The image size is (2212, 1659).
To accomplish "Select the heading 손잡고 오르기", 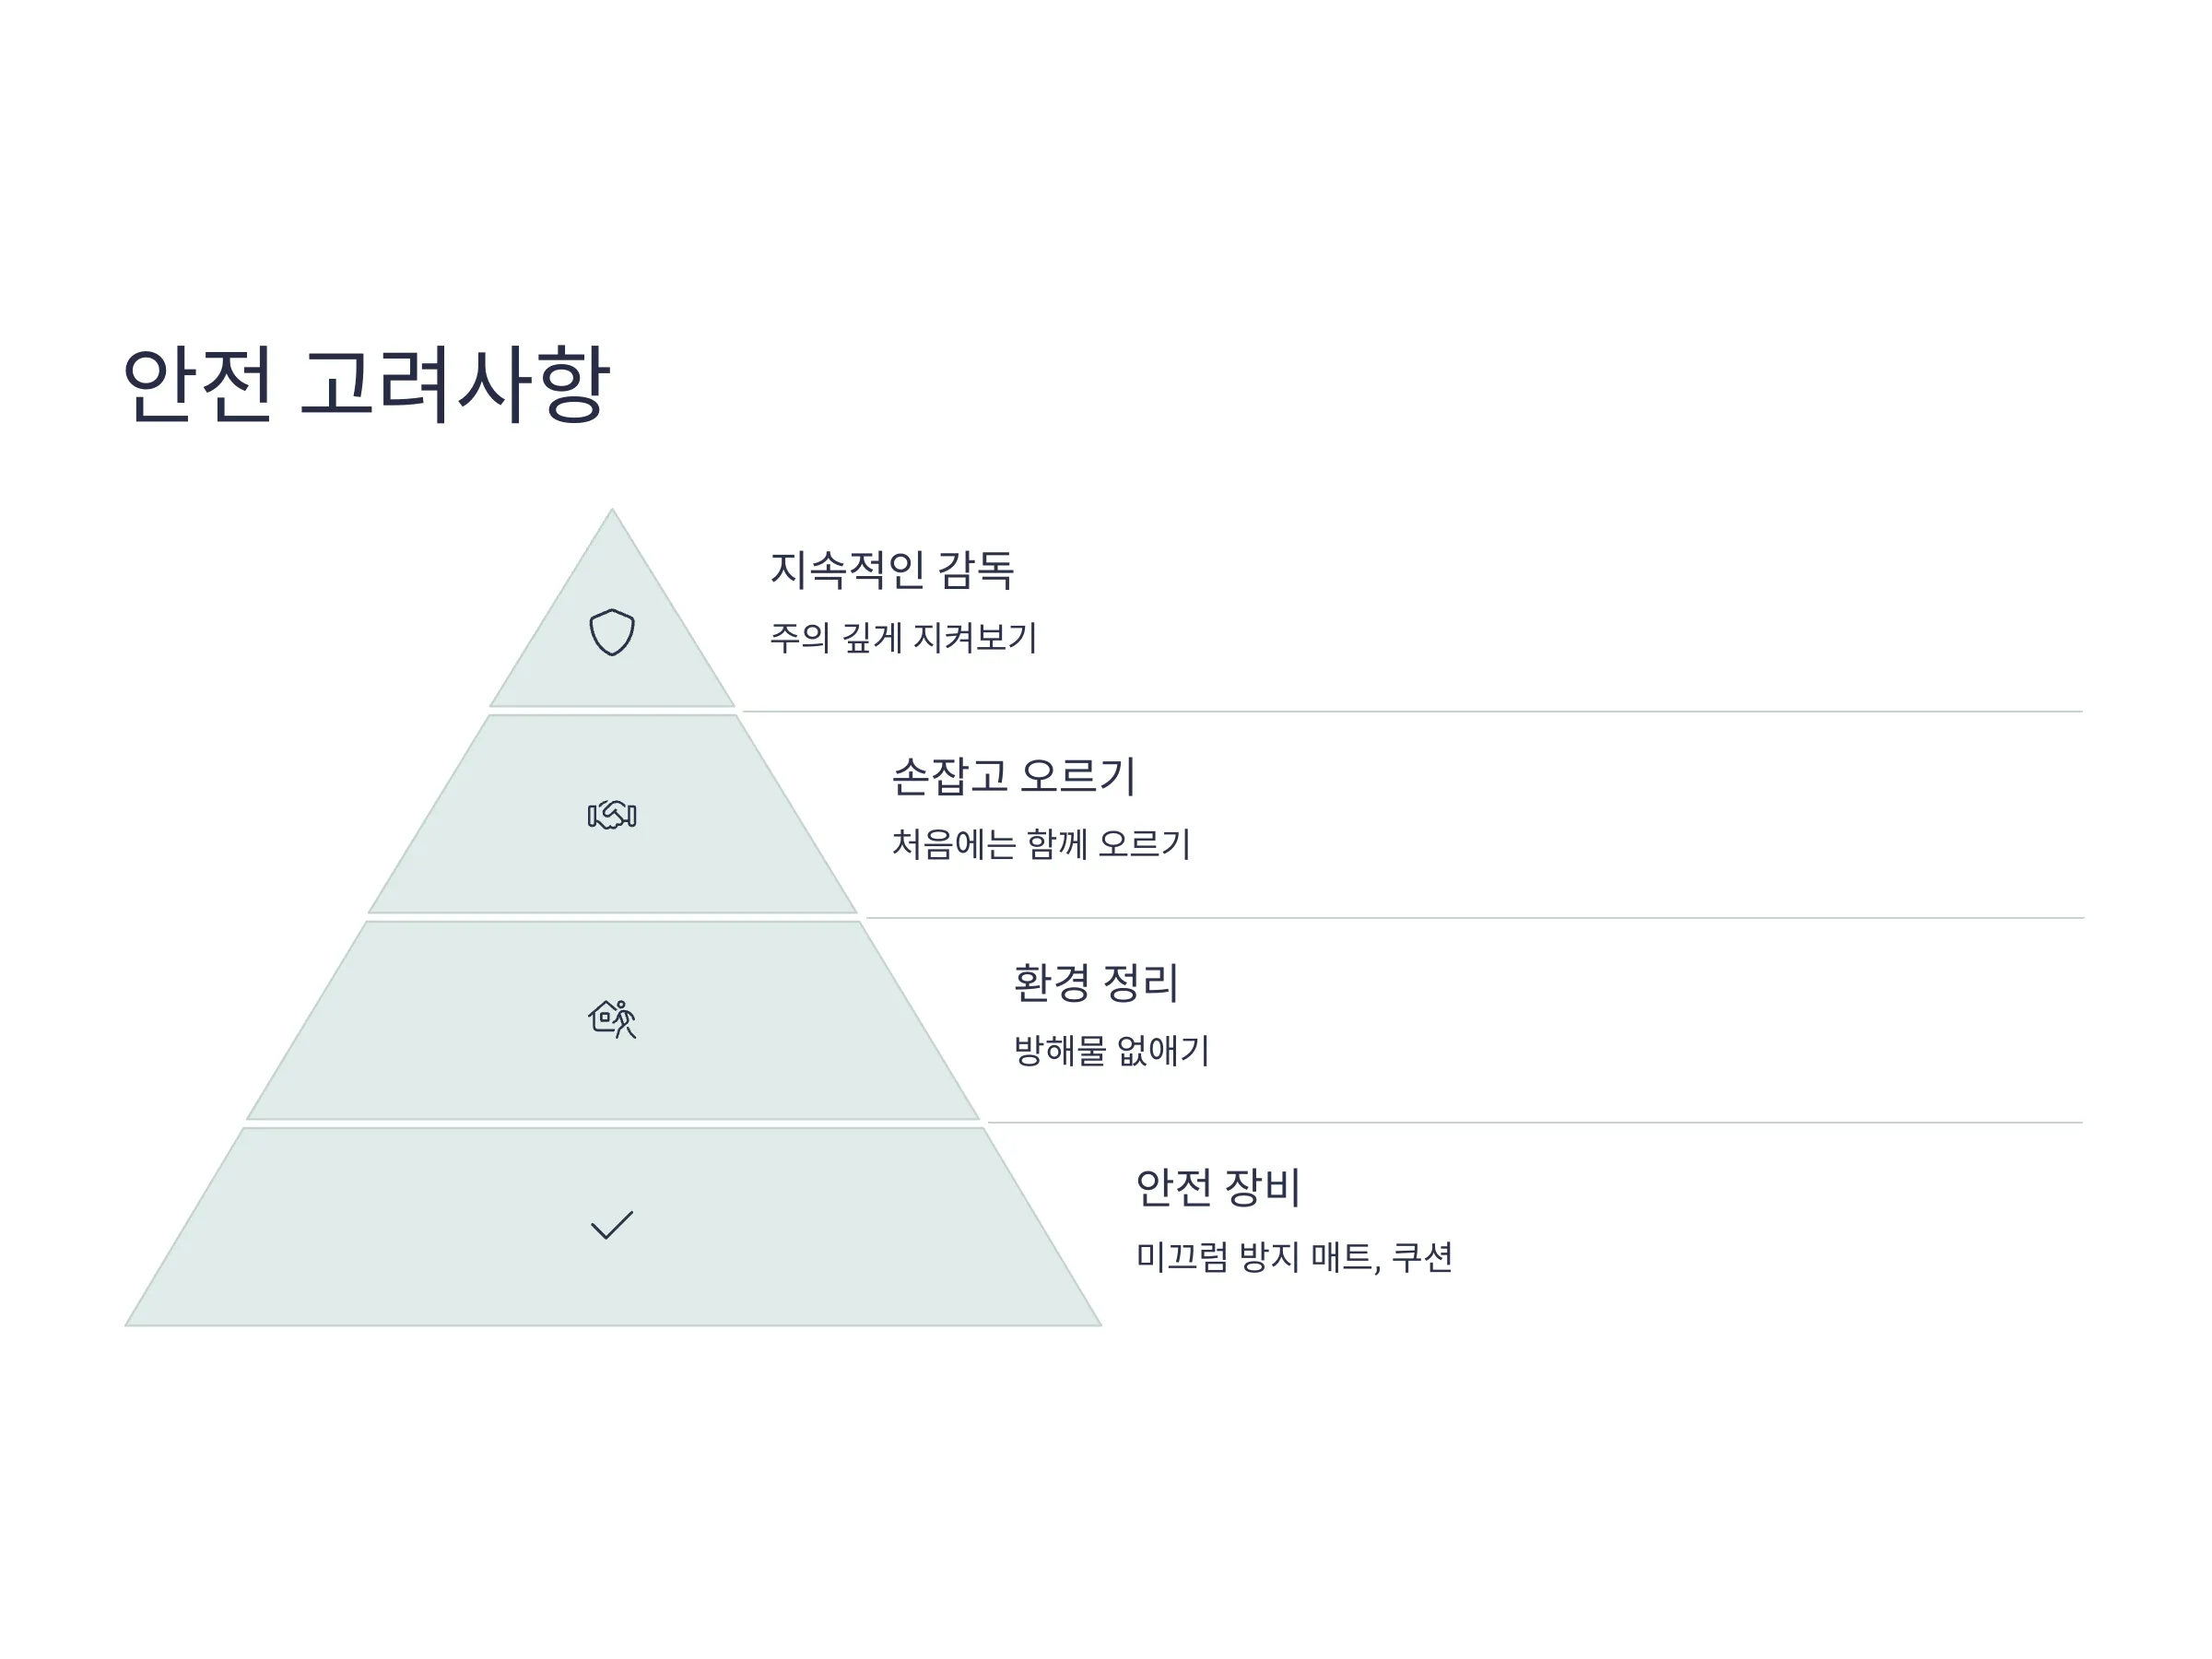I will click(x=1014, y=776).
